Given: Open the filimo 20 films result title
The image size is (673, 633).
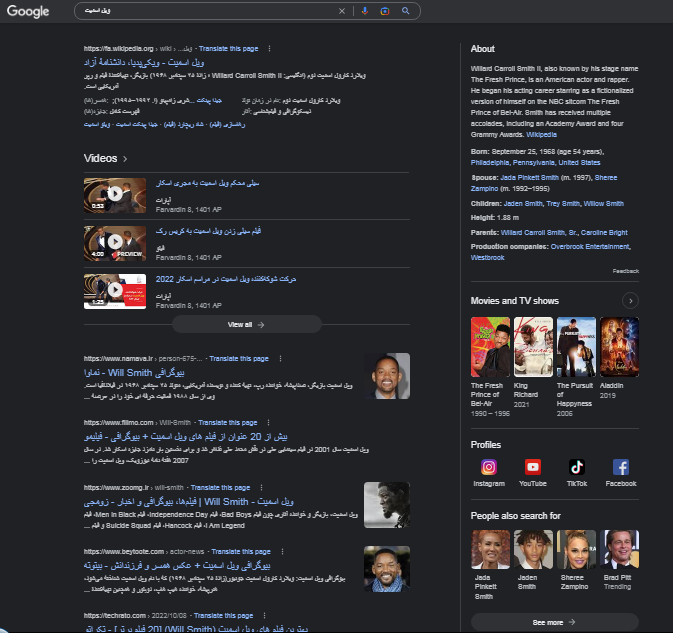Looking at the screenshot, I should point(186,436).
